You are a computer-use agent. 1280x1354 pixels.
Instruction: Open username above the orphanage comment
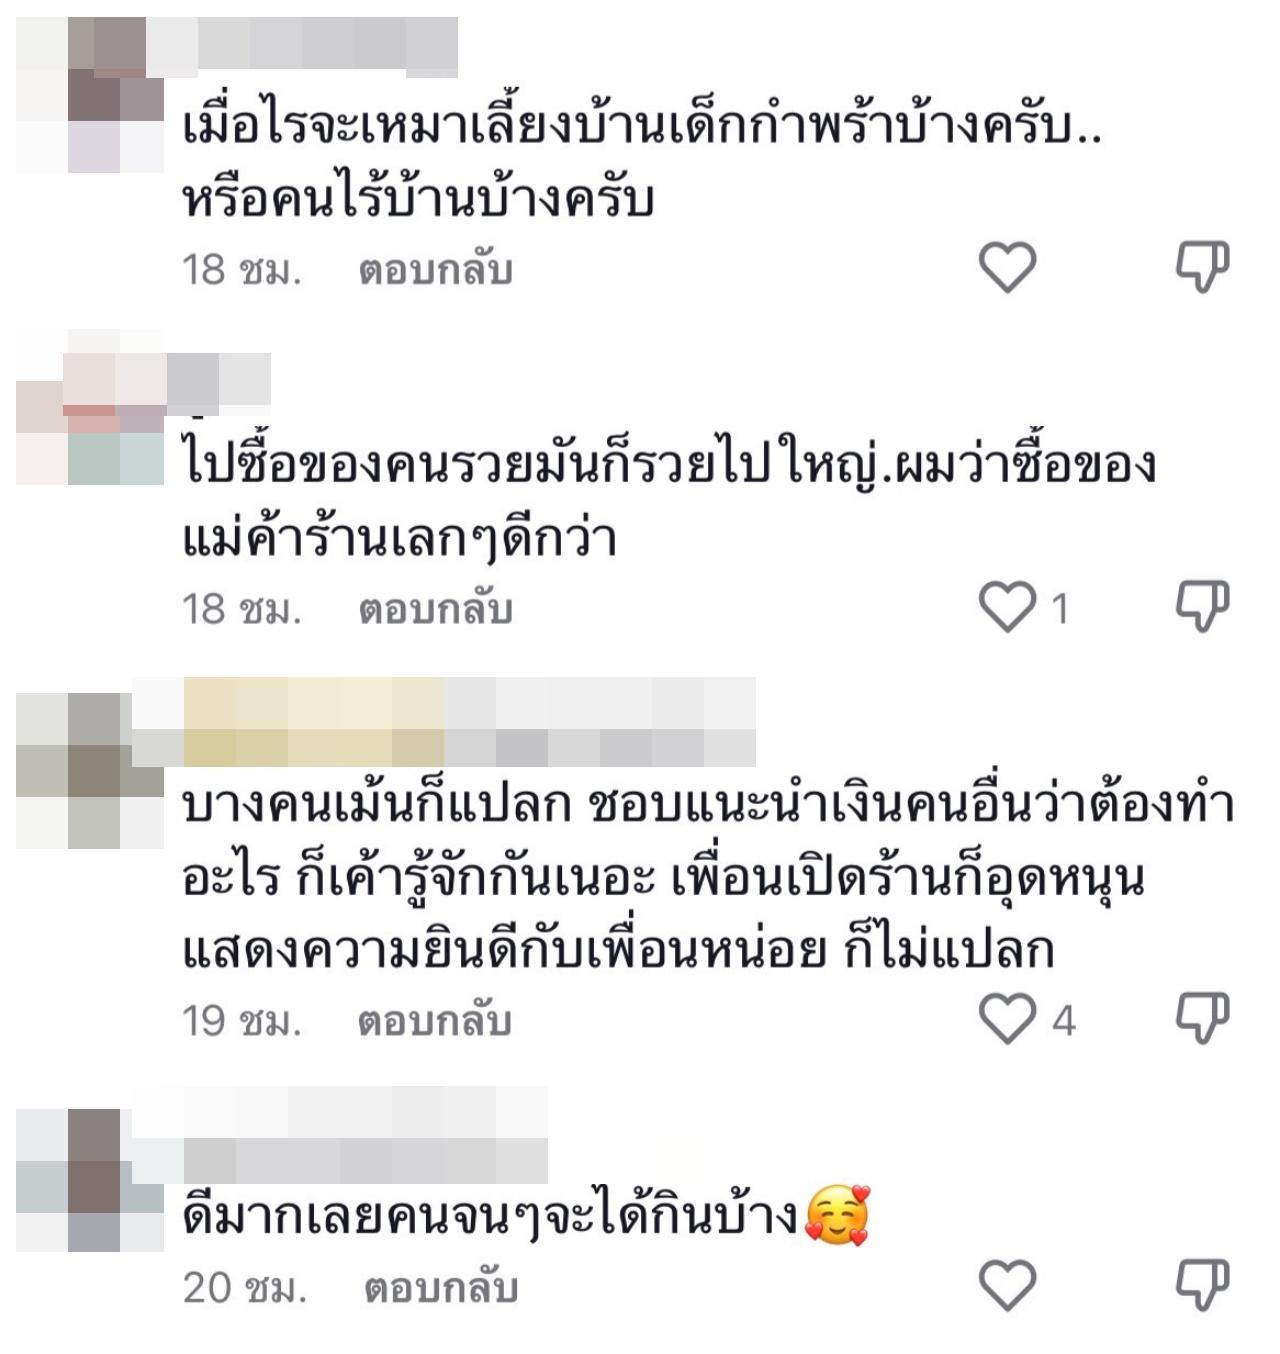point(300,46)
